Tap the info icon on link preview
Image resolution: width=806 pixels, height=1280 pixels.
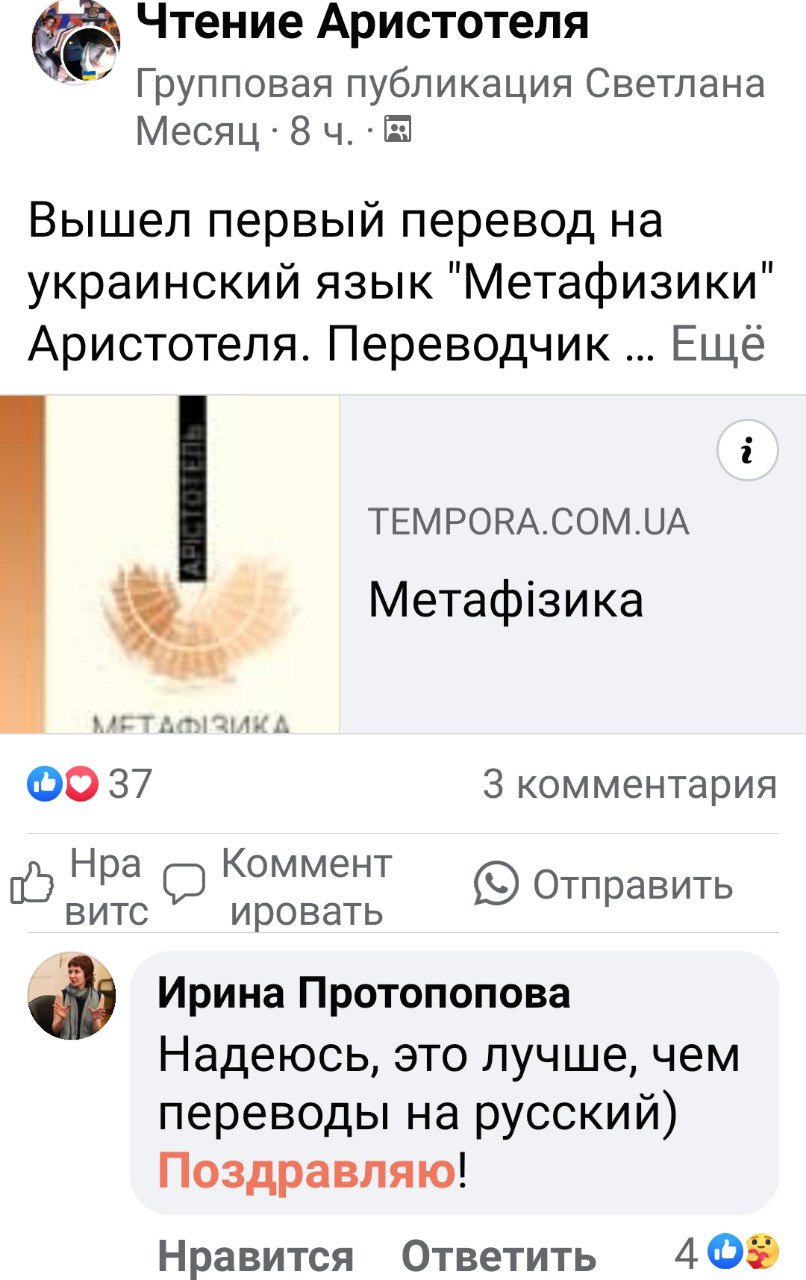(x=747, y=453)
